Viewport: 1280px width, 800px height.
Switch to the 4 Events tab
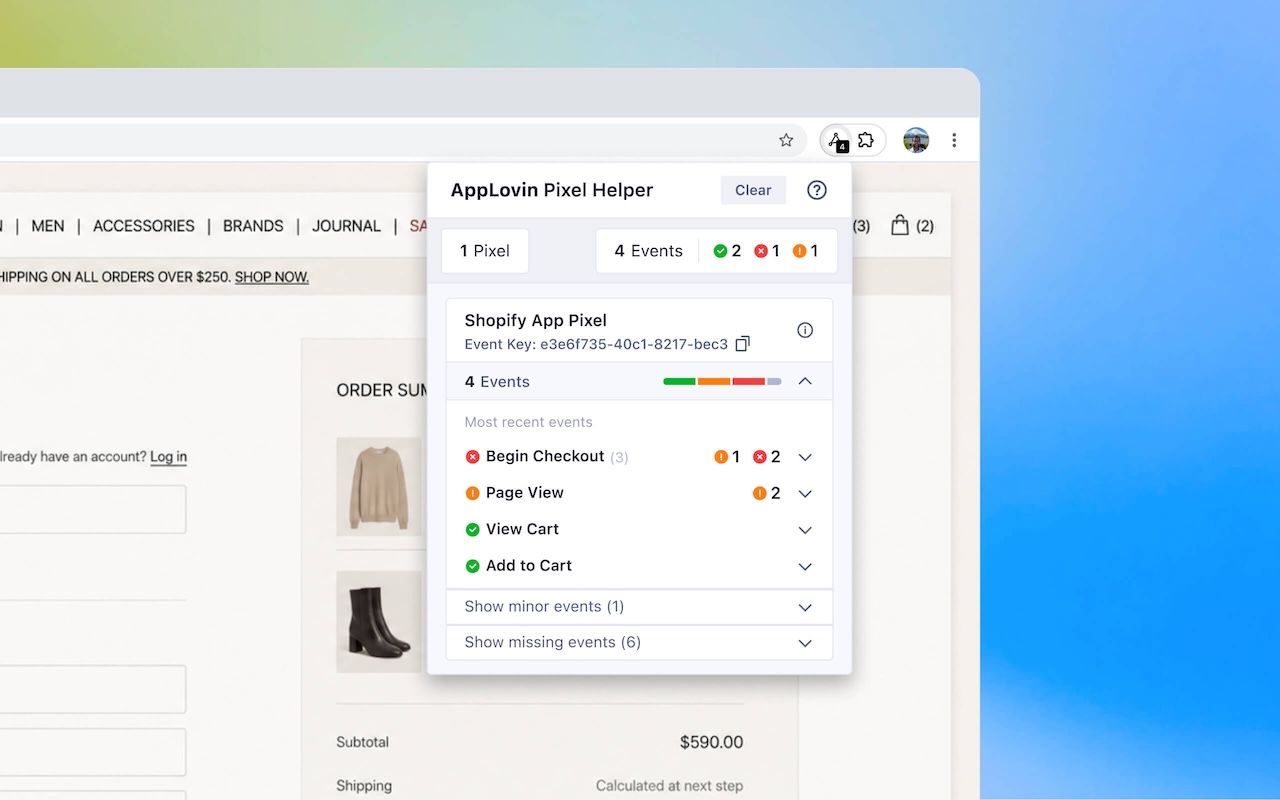click(716, 251)
